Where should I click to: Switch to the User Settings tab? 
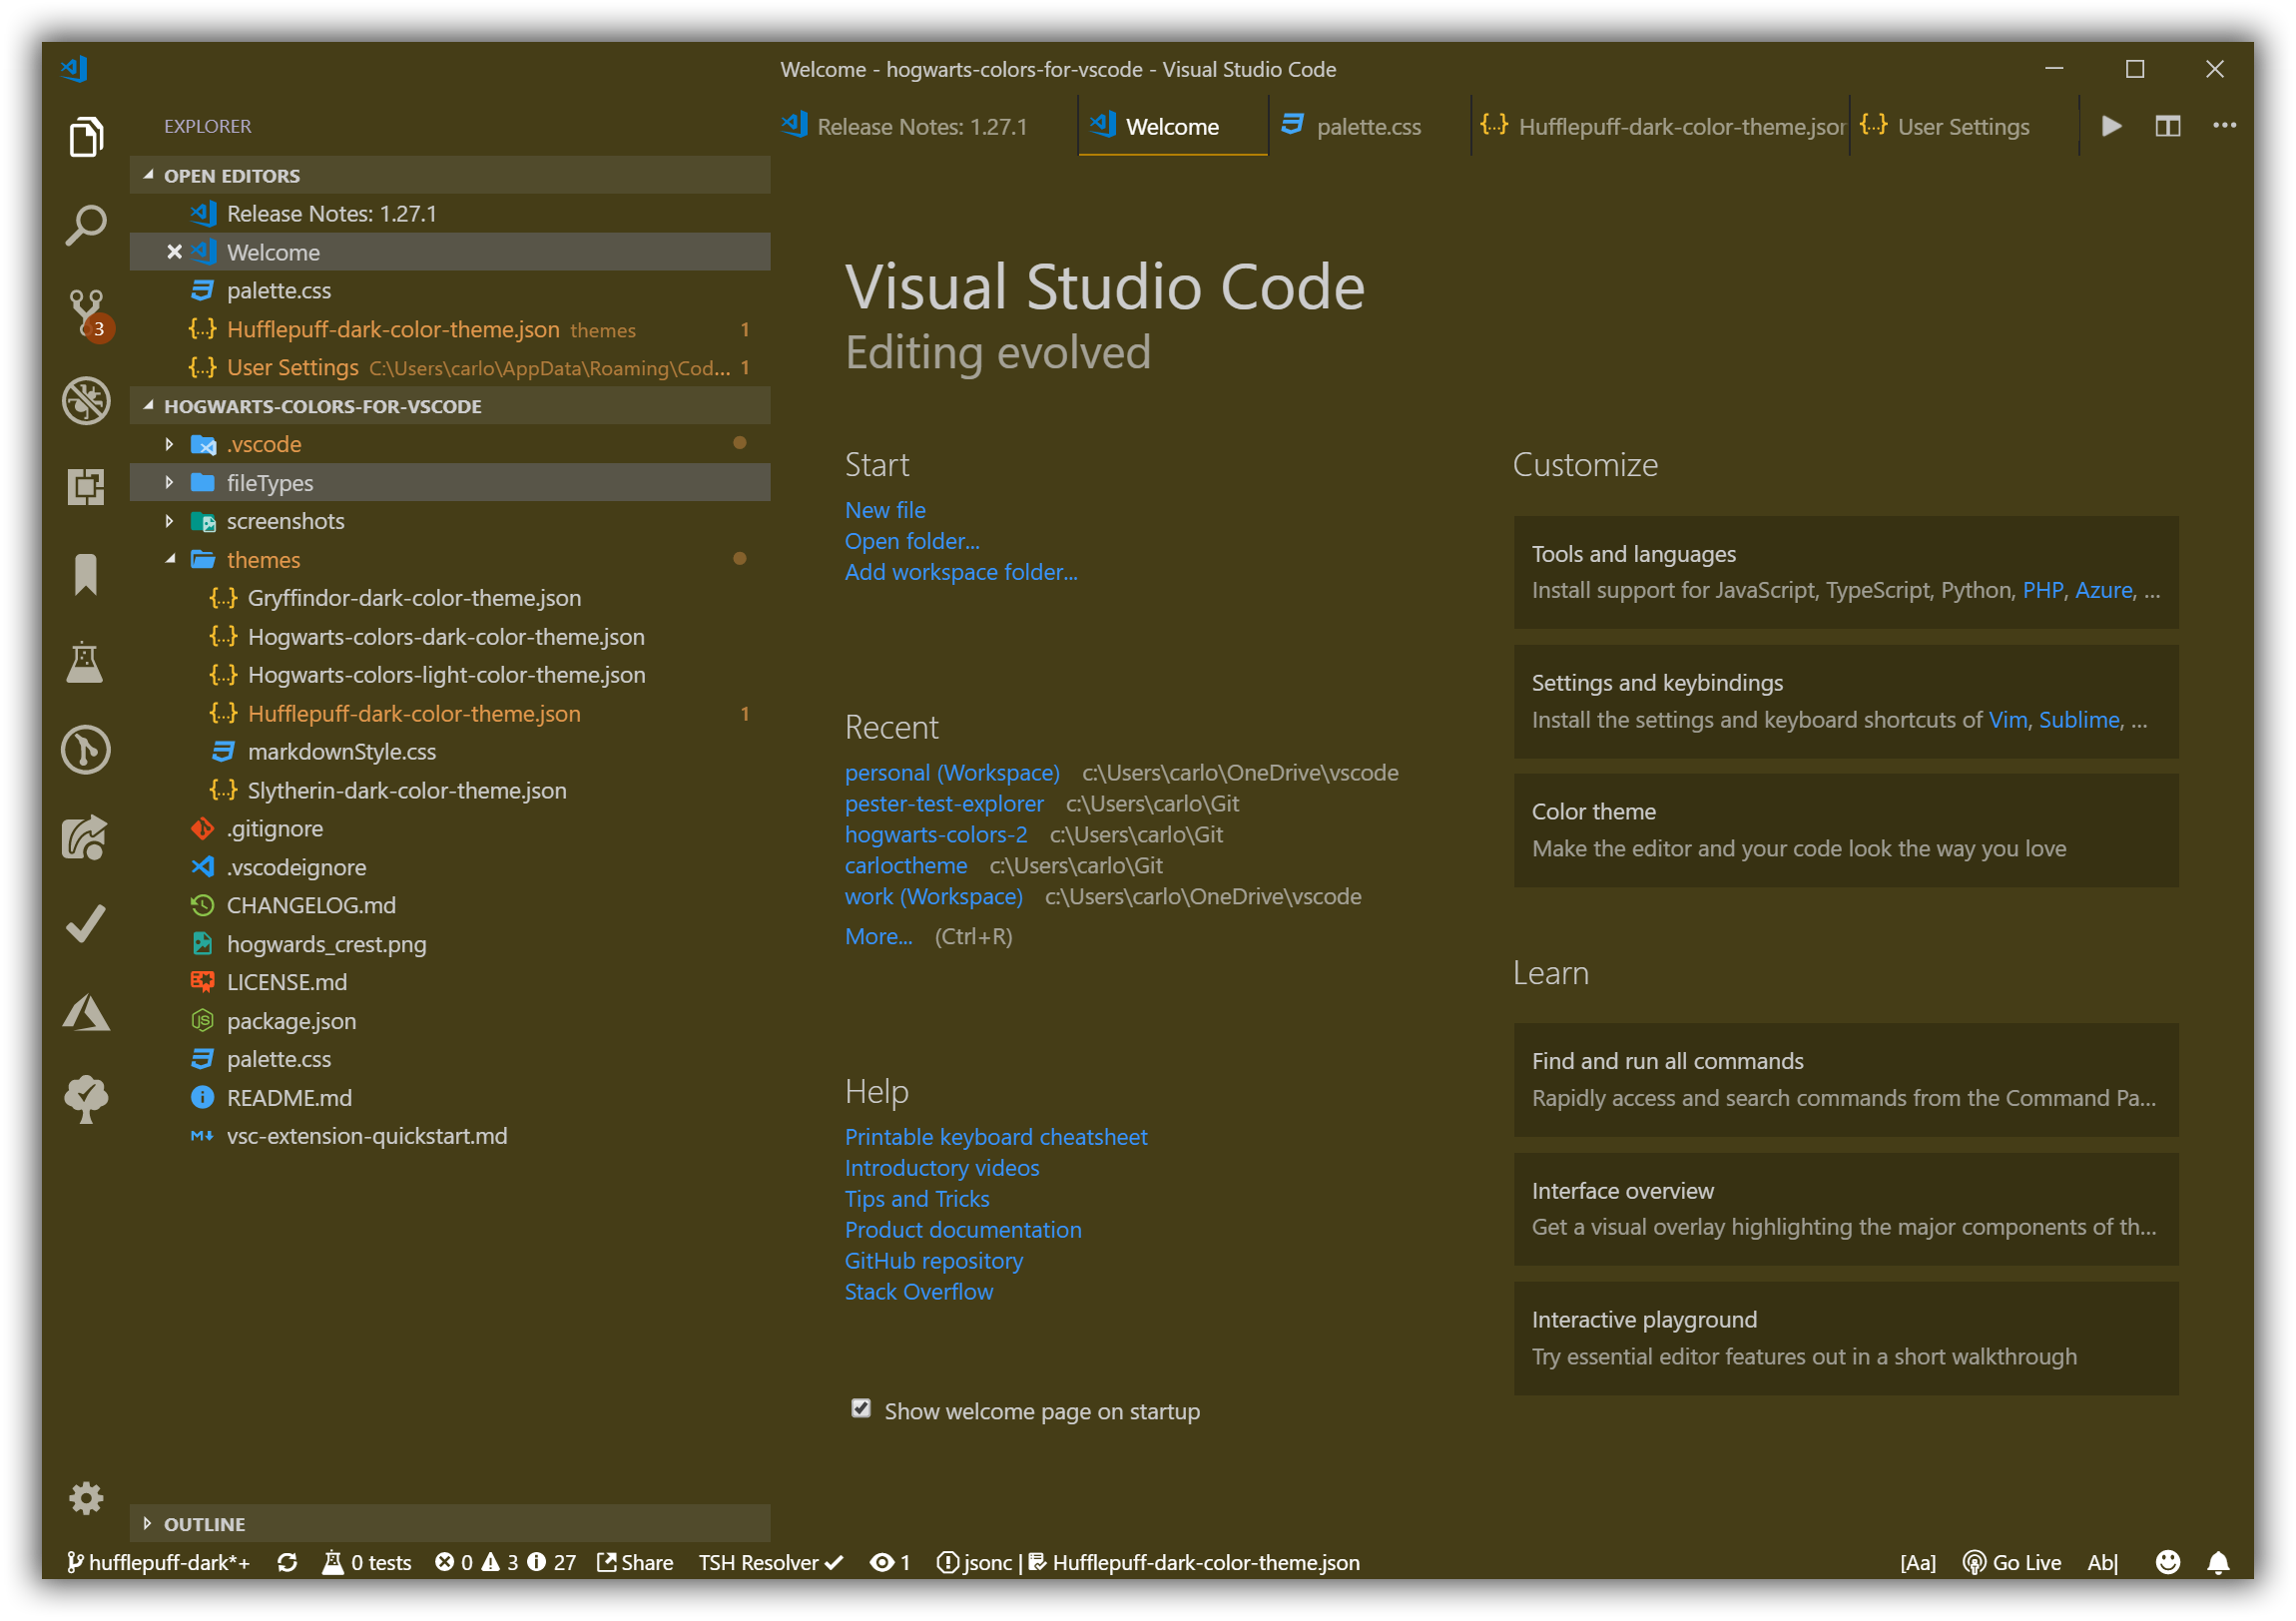click(x=1962, y=127)
